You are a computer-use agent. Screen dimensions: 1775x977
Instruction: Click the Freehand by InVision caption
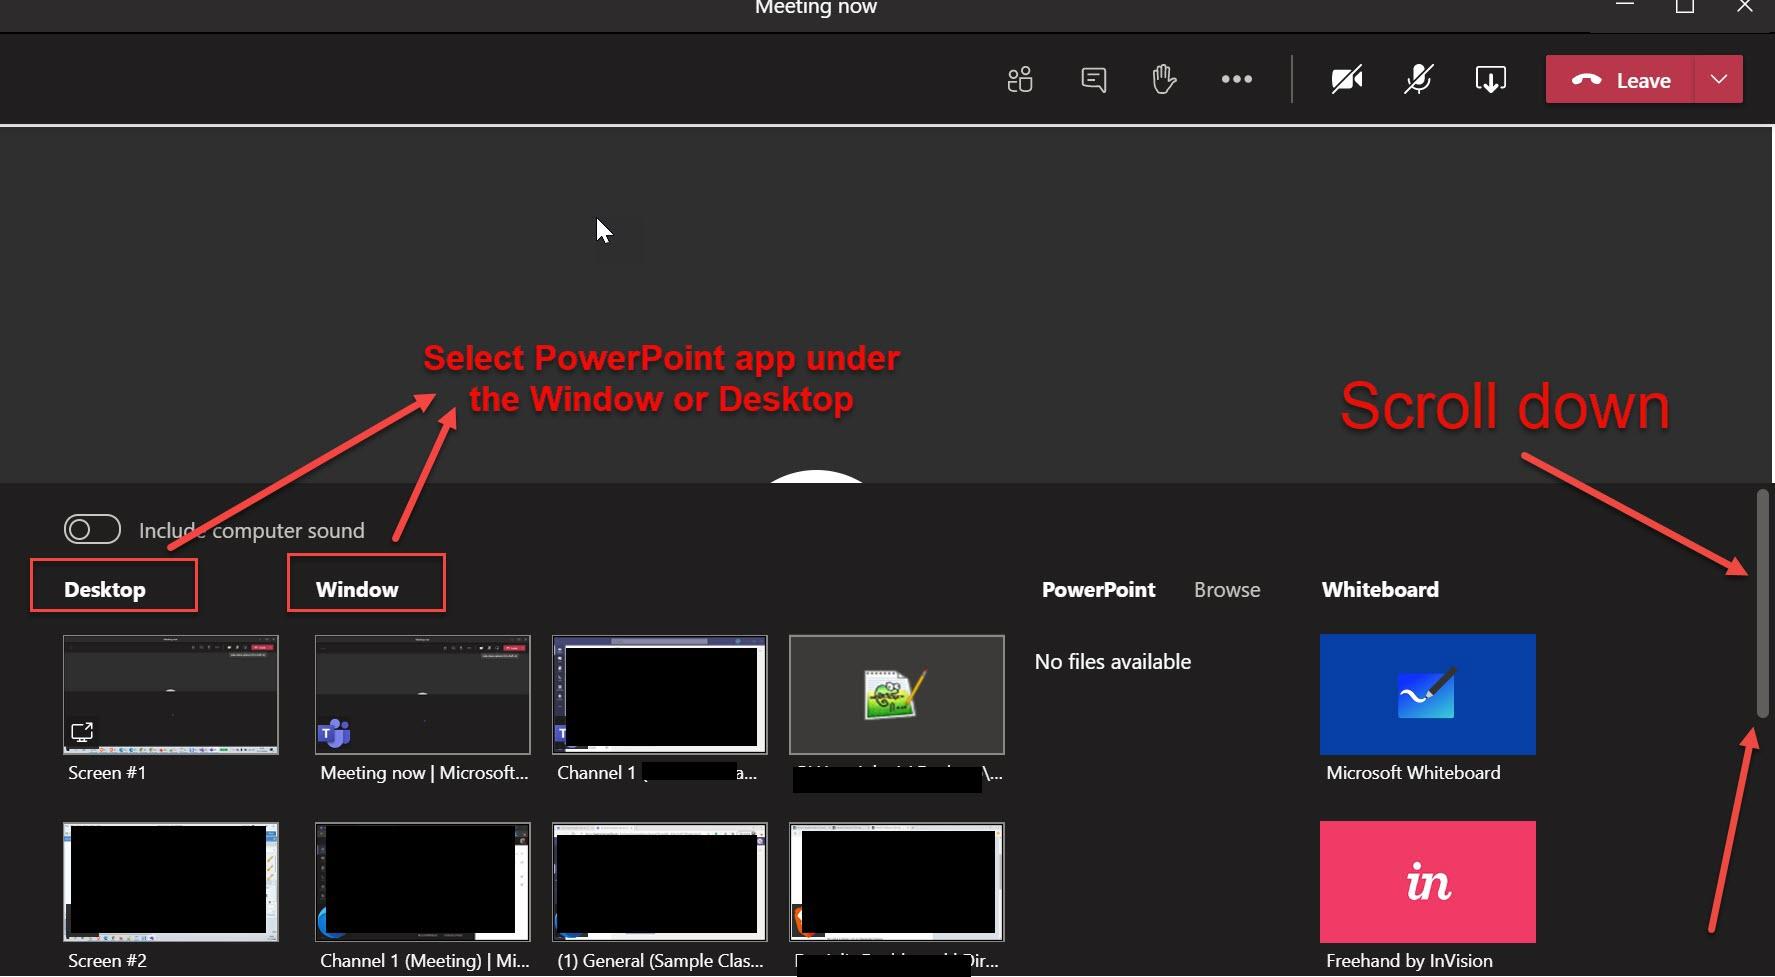click(x=1409, y=961)
